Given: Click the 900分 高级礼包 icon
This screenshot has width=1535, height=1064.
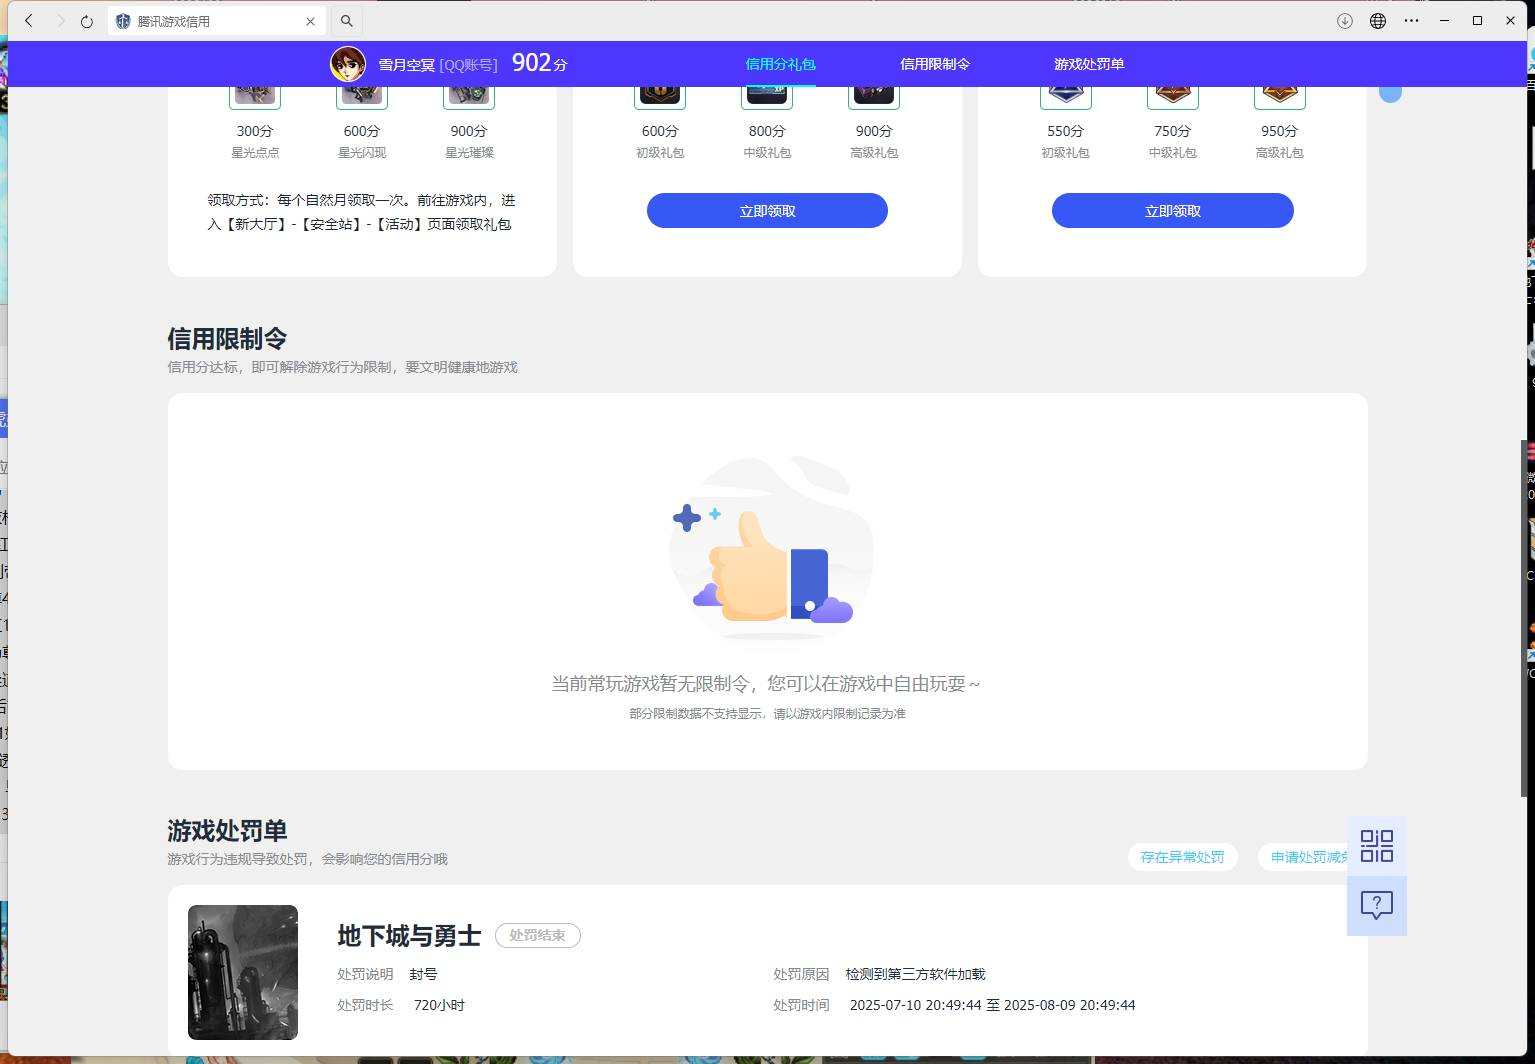Looking at the screenshot, I should [874, 97].
